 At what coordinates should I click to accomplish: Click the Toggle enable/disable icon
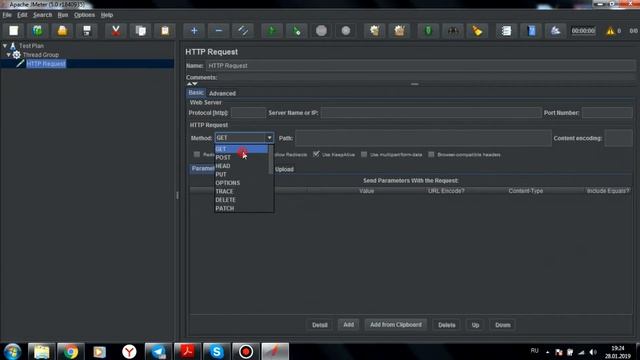[243, 31]
